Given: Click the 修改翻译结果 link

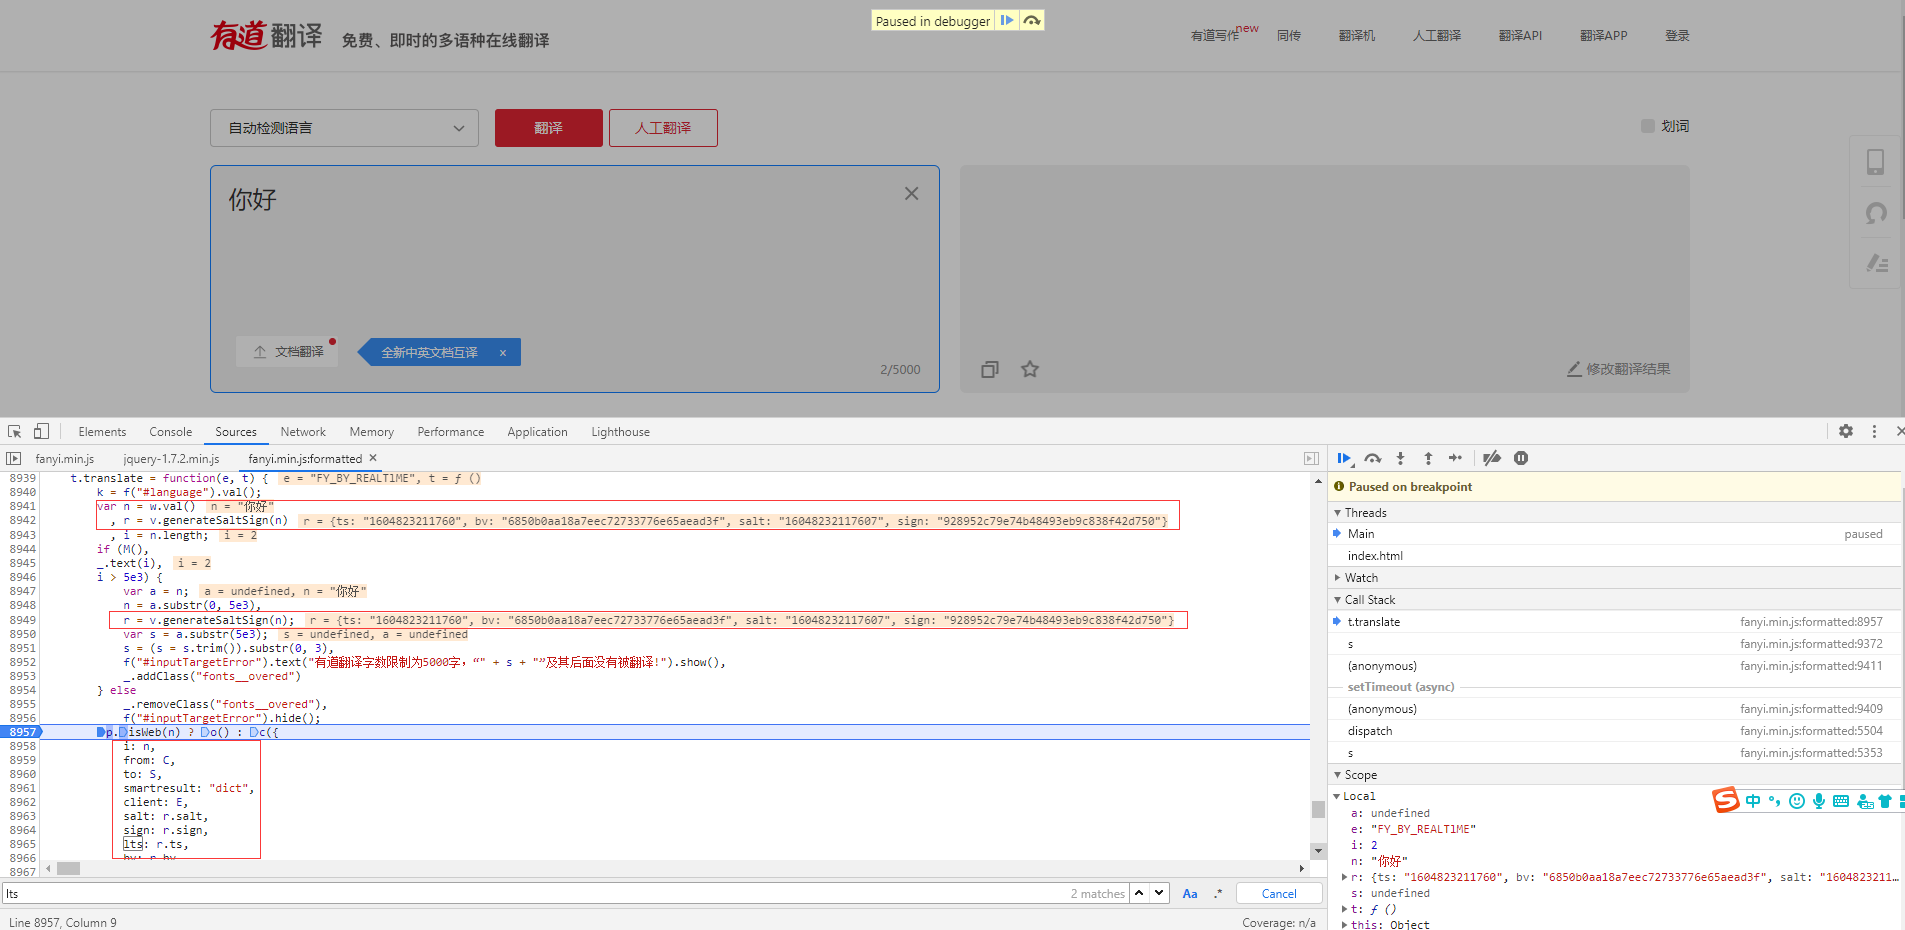Looking at the screenshot, I should (1619, 369).
